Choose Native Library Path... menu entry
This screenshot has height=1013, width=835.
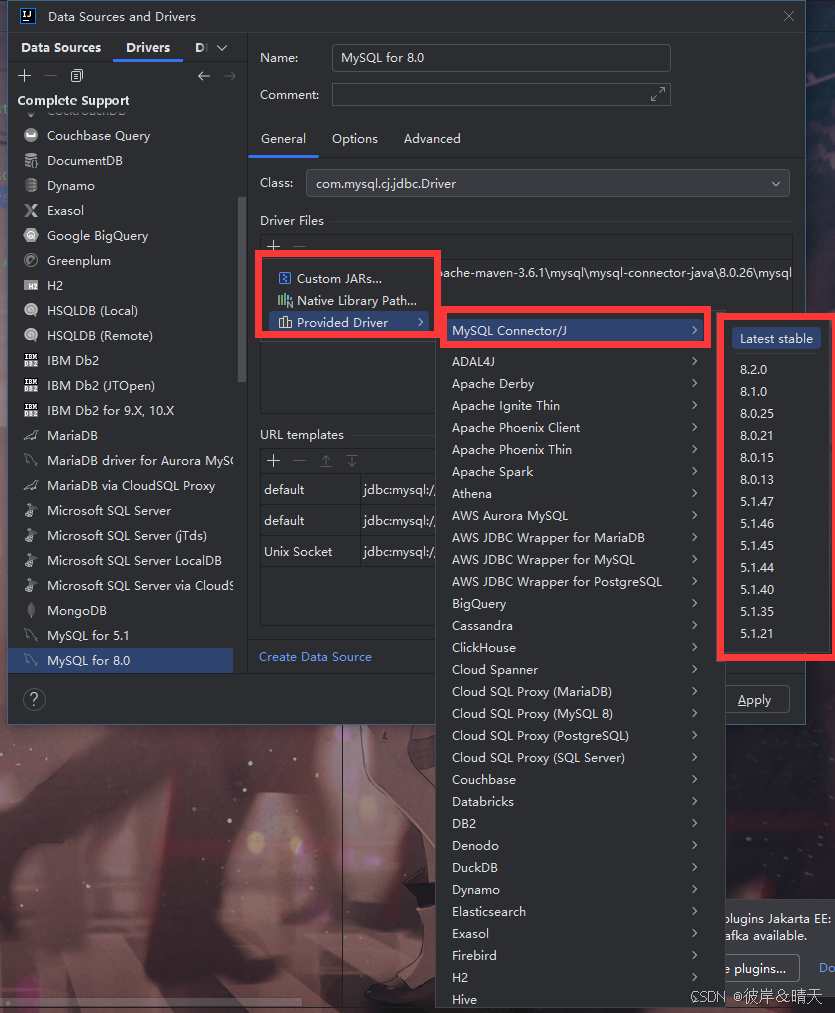click(349, 300)
